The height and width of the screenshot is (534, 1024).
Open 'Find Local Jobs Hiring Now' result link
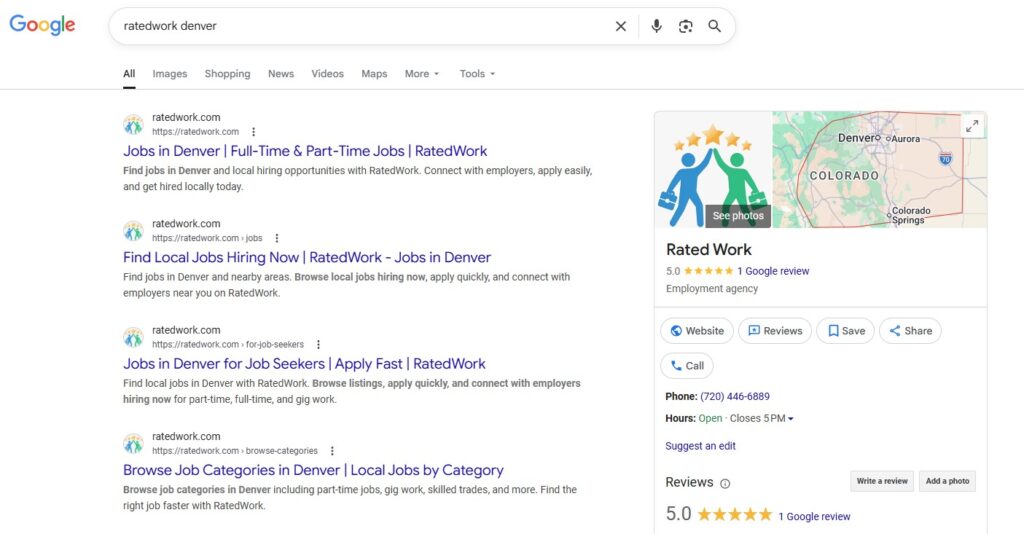point(307,257)
